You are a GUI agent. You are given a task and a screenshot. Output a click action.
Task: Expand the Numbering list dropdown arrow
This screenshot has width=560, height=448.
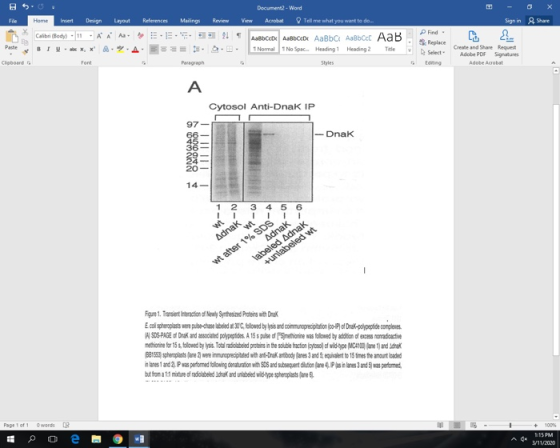[176, 36]
